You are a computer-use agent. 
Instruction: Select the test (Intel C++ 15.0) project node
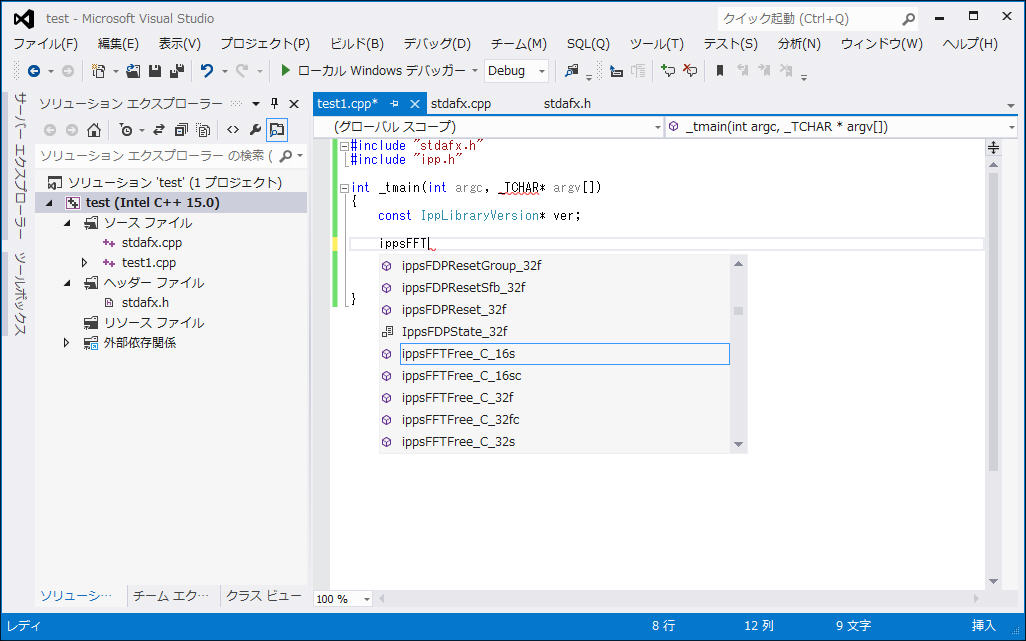coord(171,203)
